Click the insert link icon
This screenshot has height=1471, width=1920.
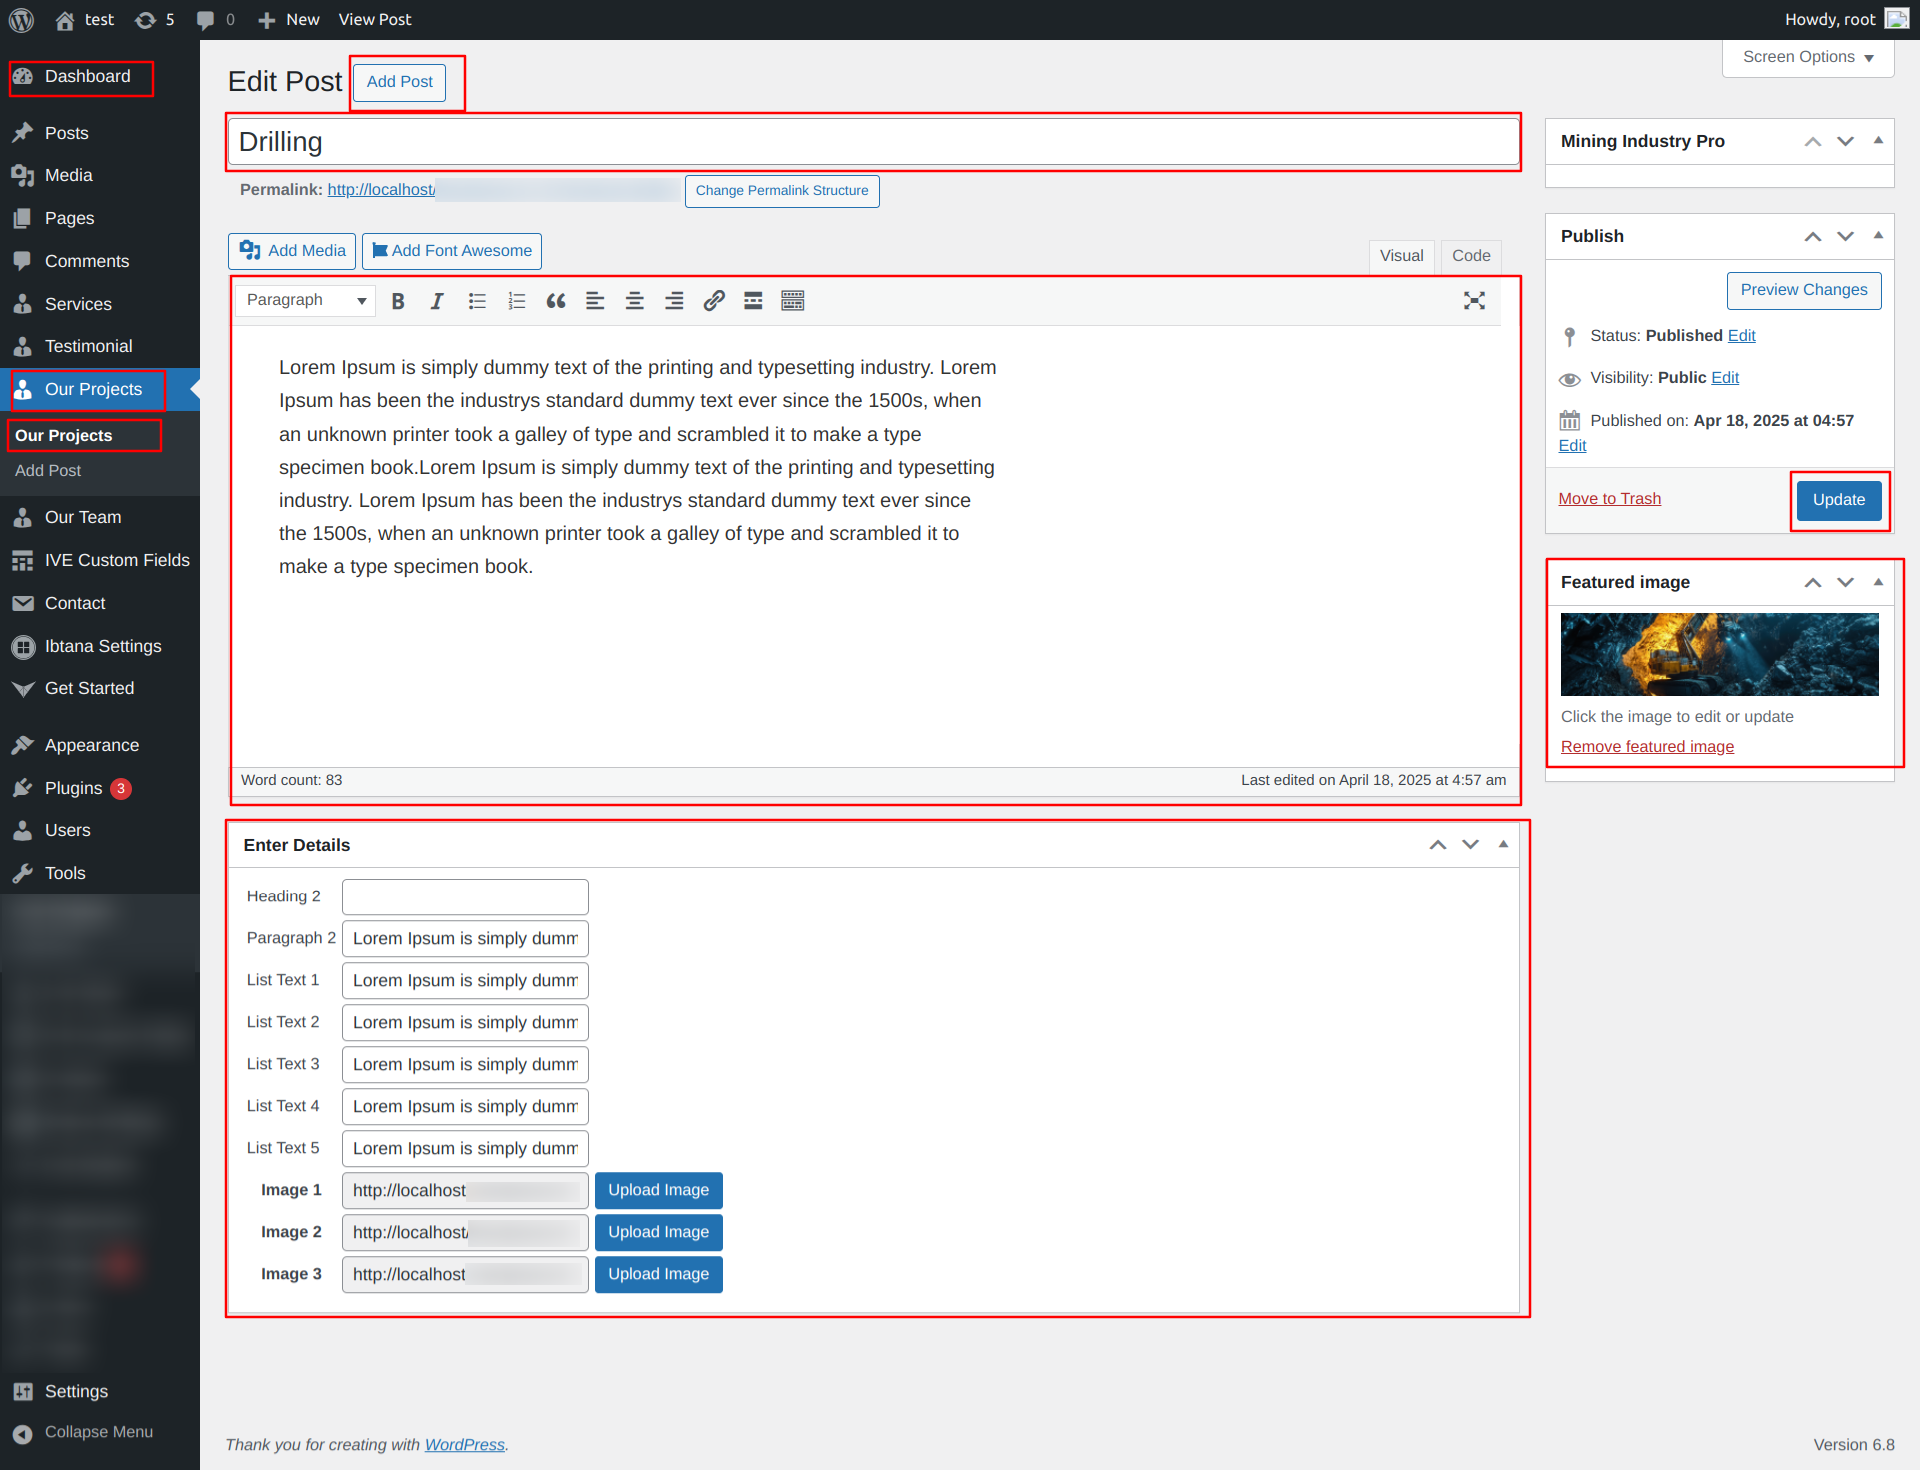tap(714, 301)
